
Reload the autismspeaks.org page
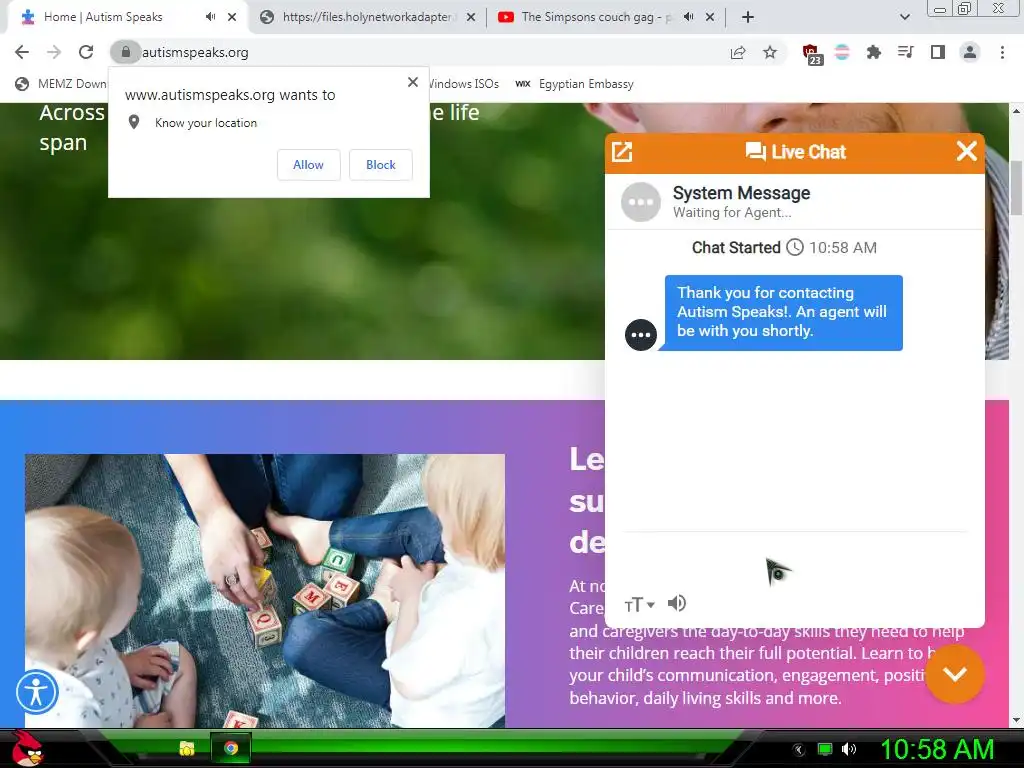tap(86, 52)
